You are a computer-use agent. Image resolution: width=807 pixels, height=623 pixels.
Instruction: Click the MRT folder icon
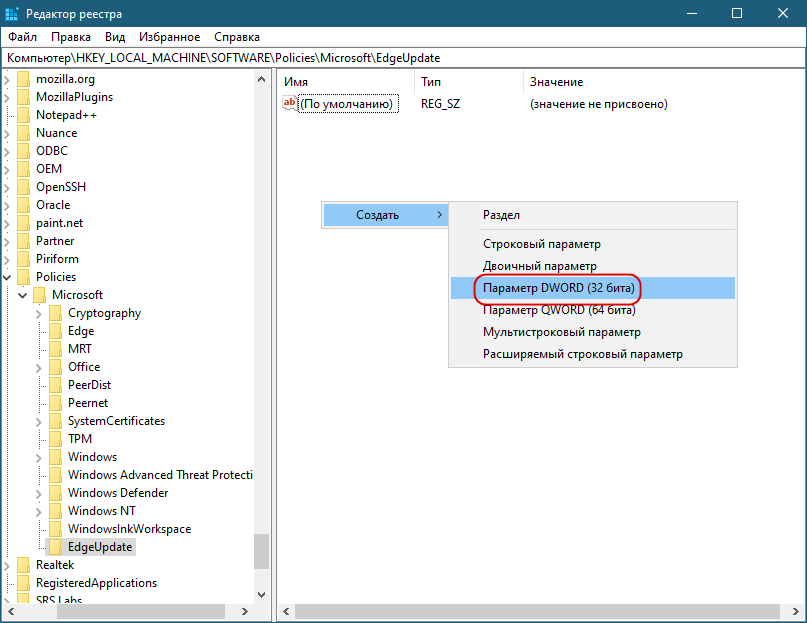[55, 350]
